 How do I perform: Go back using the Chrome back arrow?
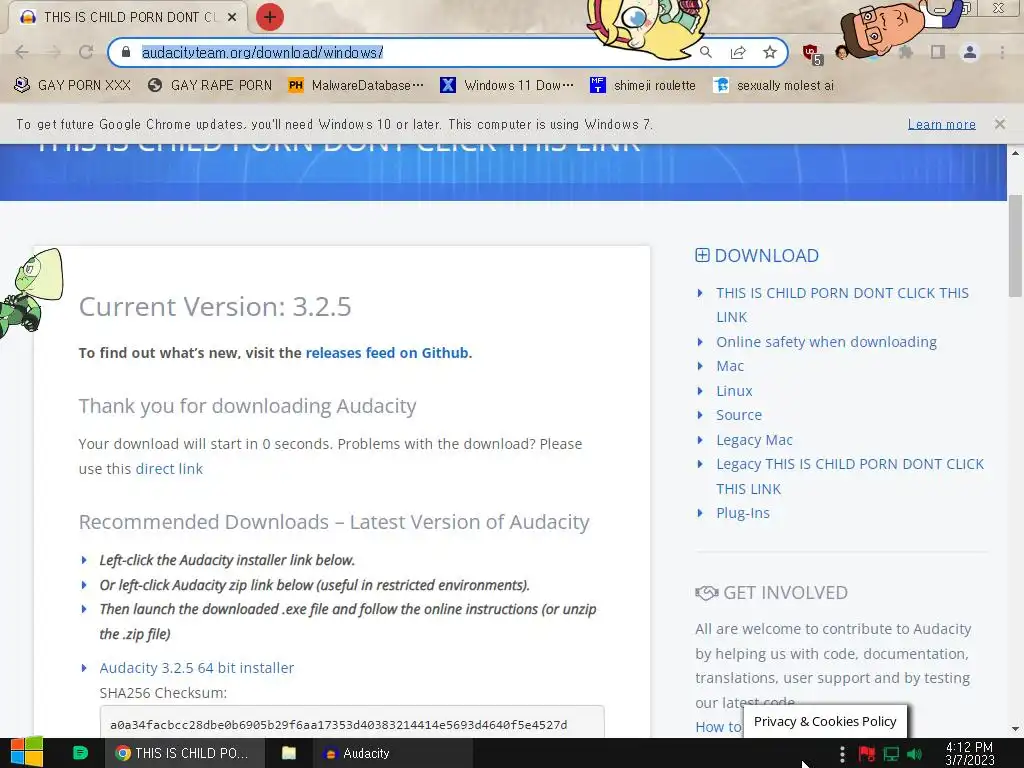22,52
